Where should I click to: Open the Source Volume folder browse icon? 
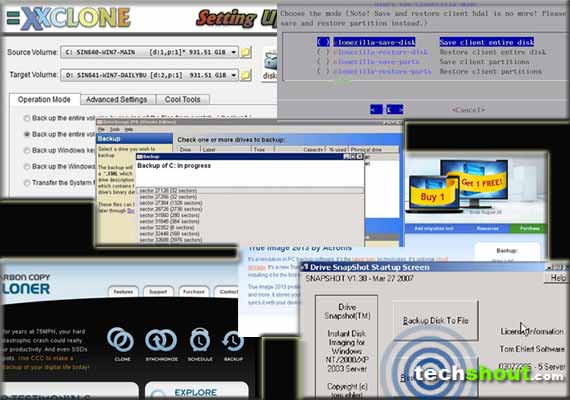[246, 52]
